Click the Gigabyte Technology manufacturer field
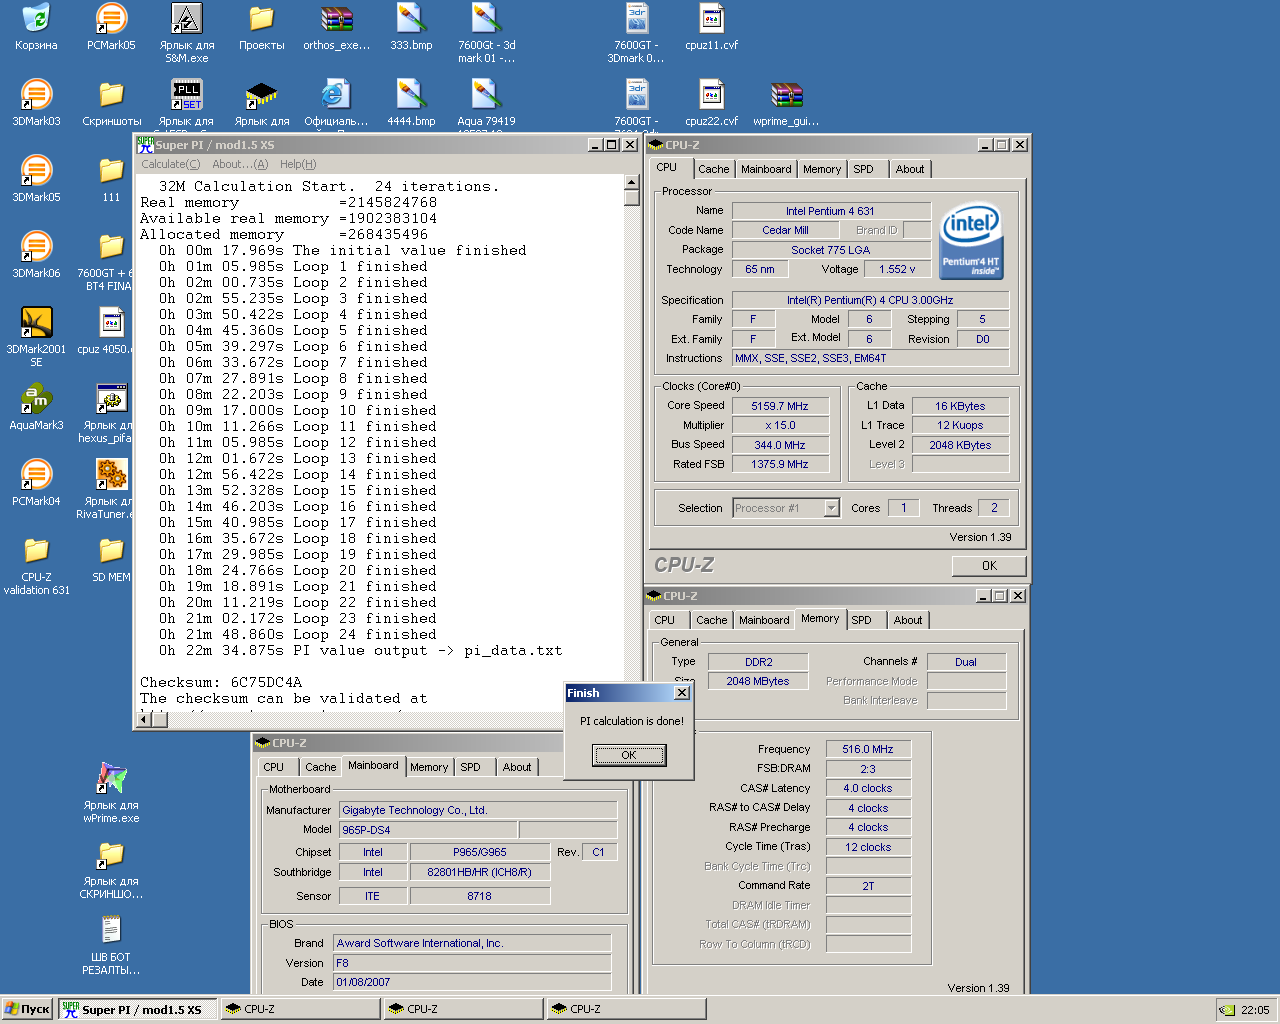1280x1024 pixels. [478, 810]
